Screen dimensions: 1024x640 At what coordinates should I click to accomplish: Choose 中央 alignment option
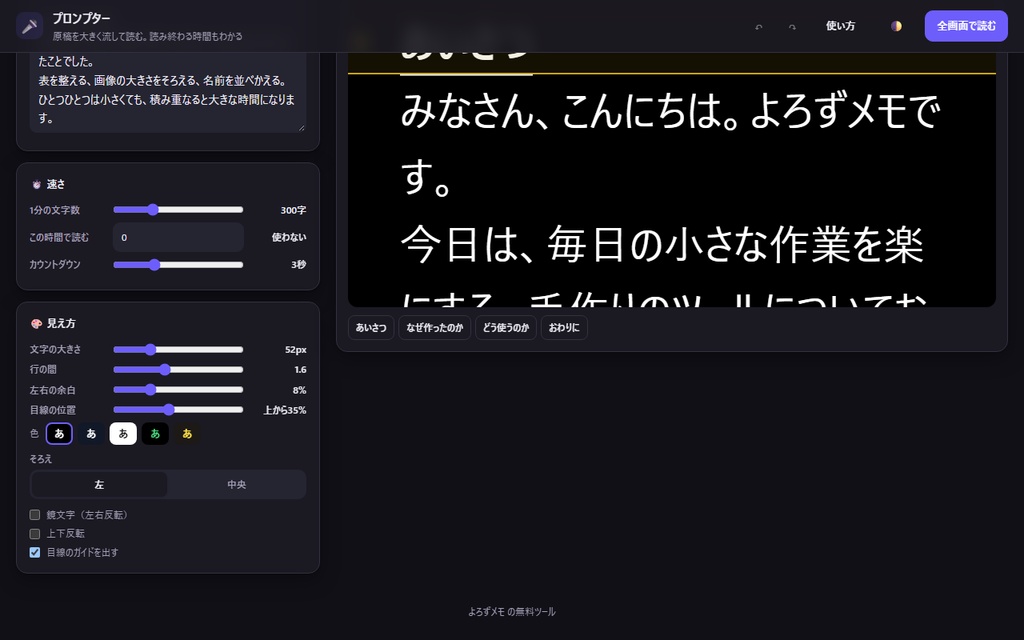(236, 485)
